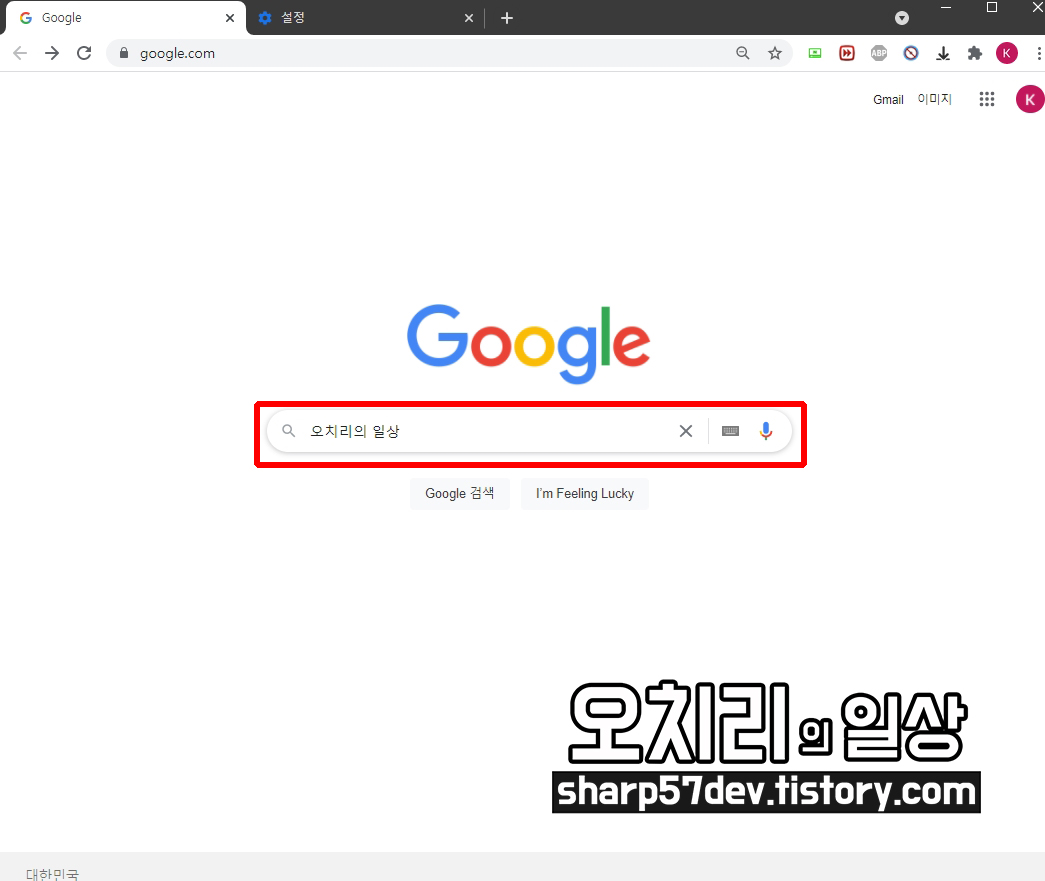Start voice search with the microphone
1045x881 pixels.
click(766, 431)
